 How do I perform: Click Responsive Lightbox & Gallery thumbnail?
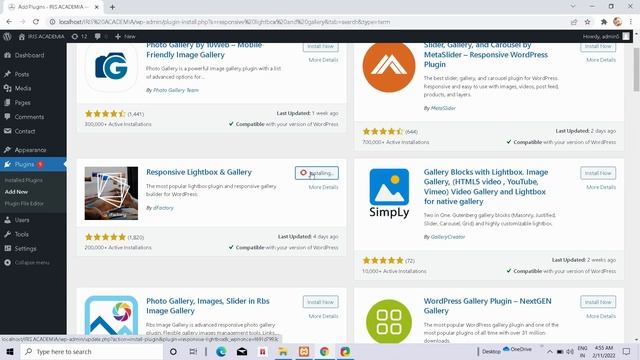(x=111, y=193)
